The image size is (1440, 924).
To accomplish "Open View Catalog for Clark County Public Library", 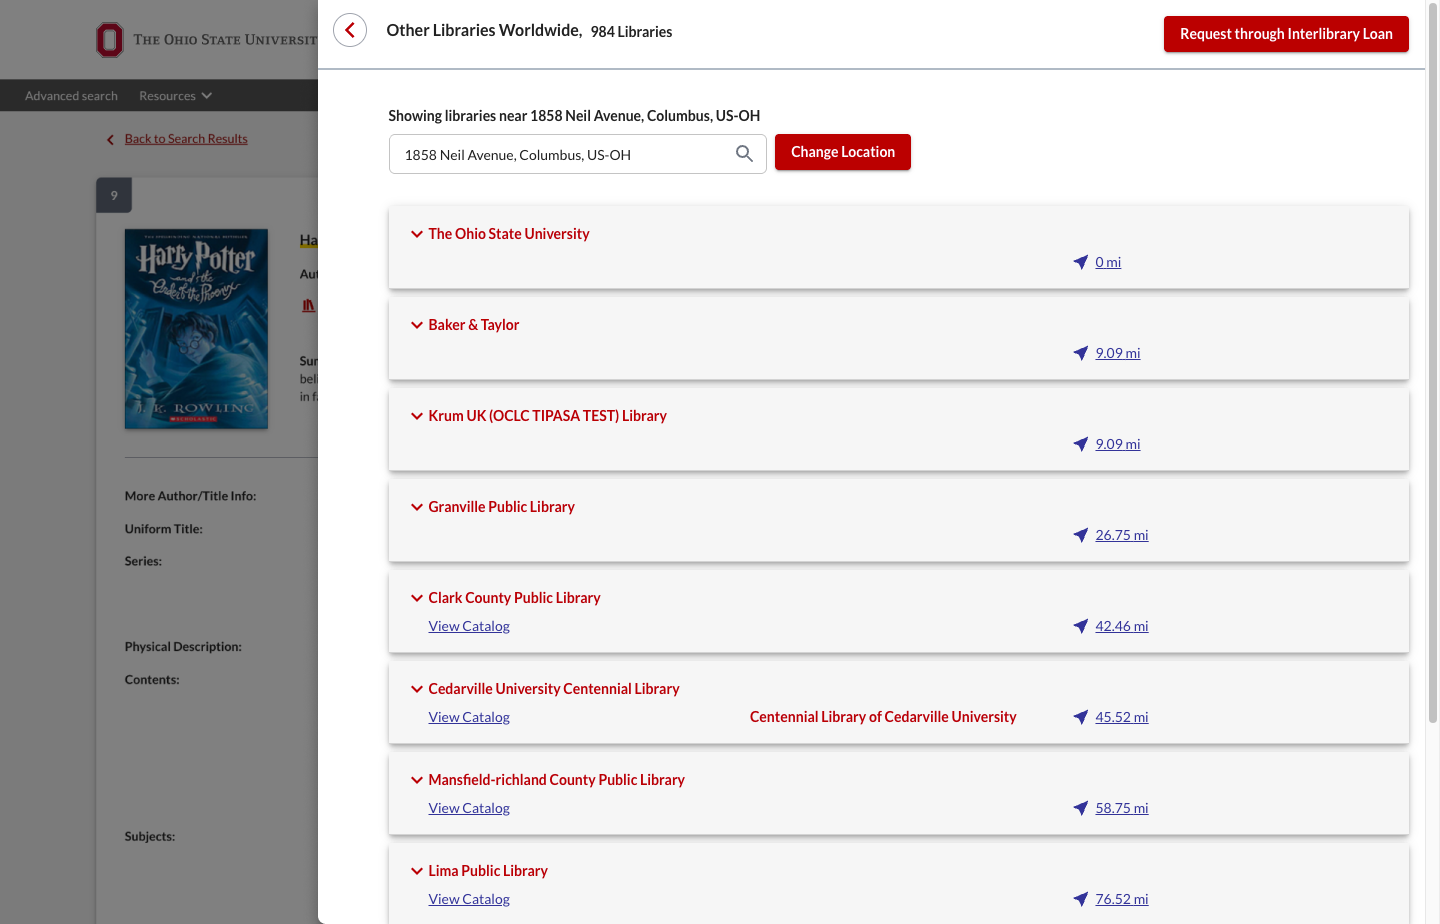I will pos(469,626).
